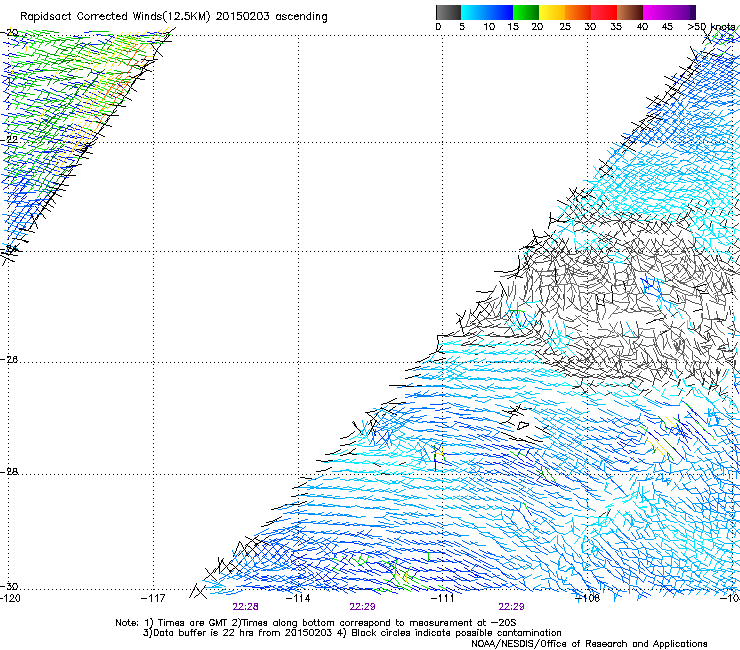This screenshot has width=740, height=650.
Task: Click the orange 25-30 knots legend segment
Action: [x=578, y=12]
